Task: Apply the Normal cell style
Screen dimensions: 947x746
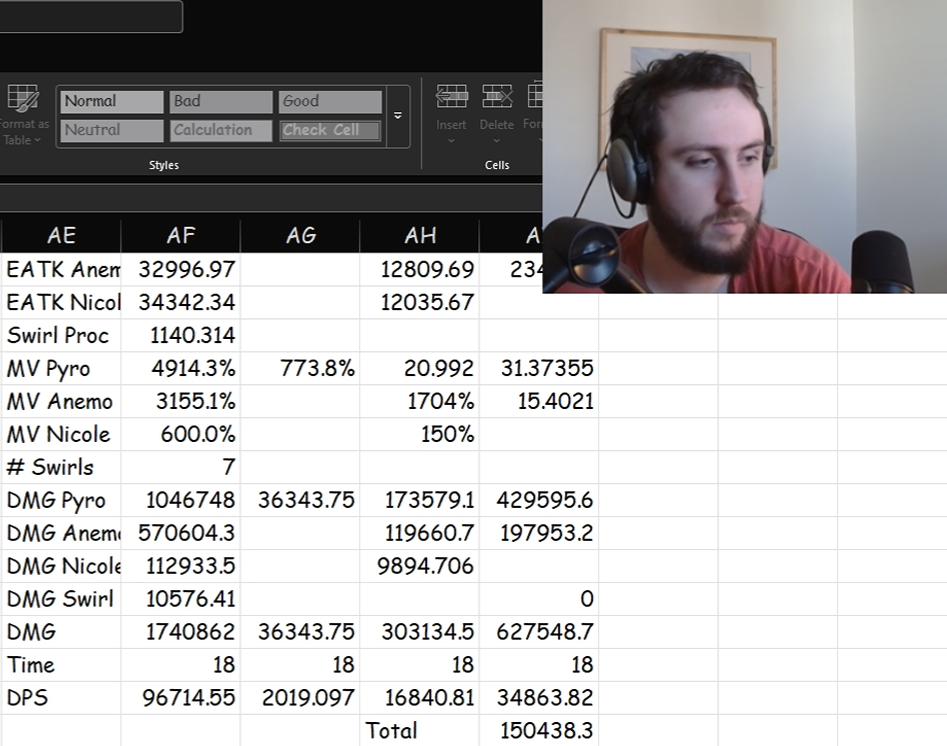Action: click(112, 101)
